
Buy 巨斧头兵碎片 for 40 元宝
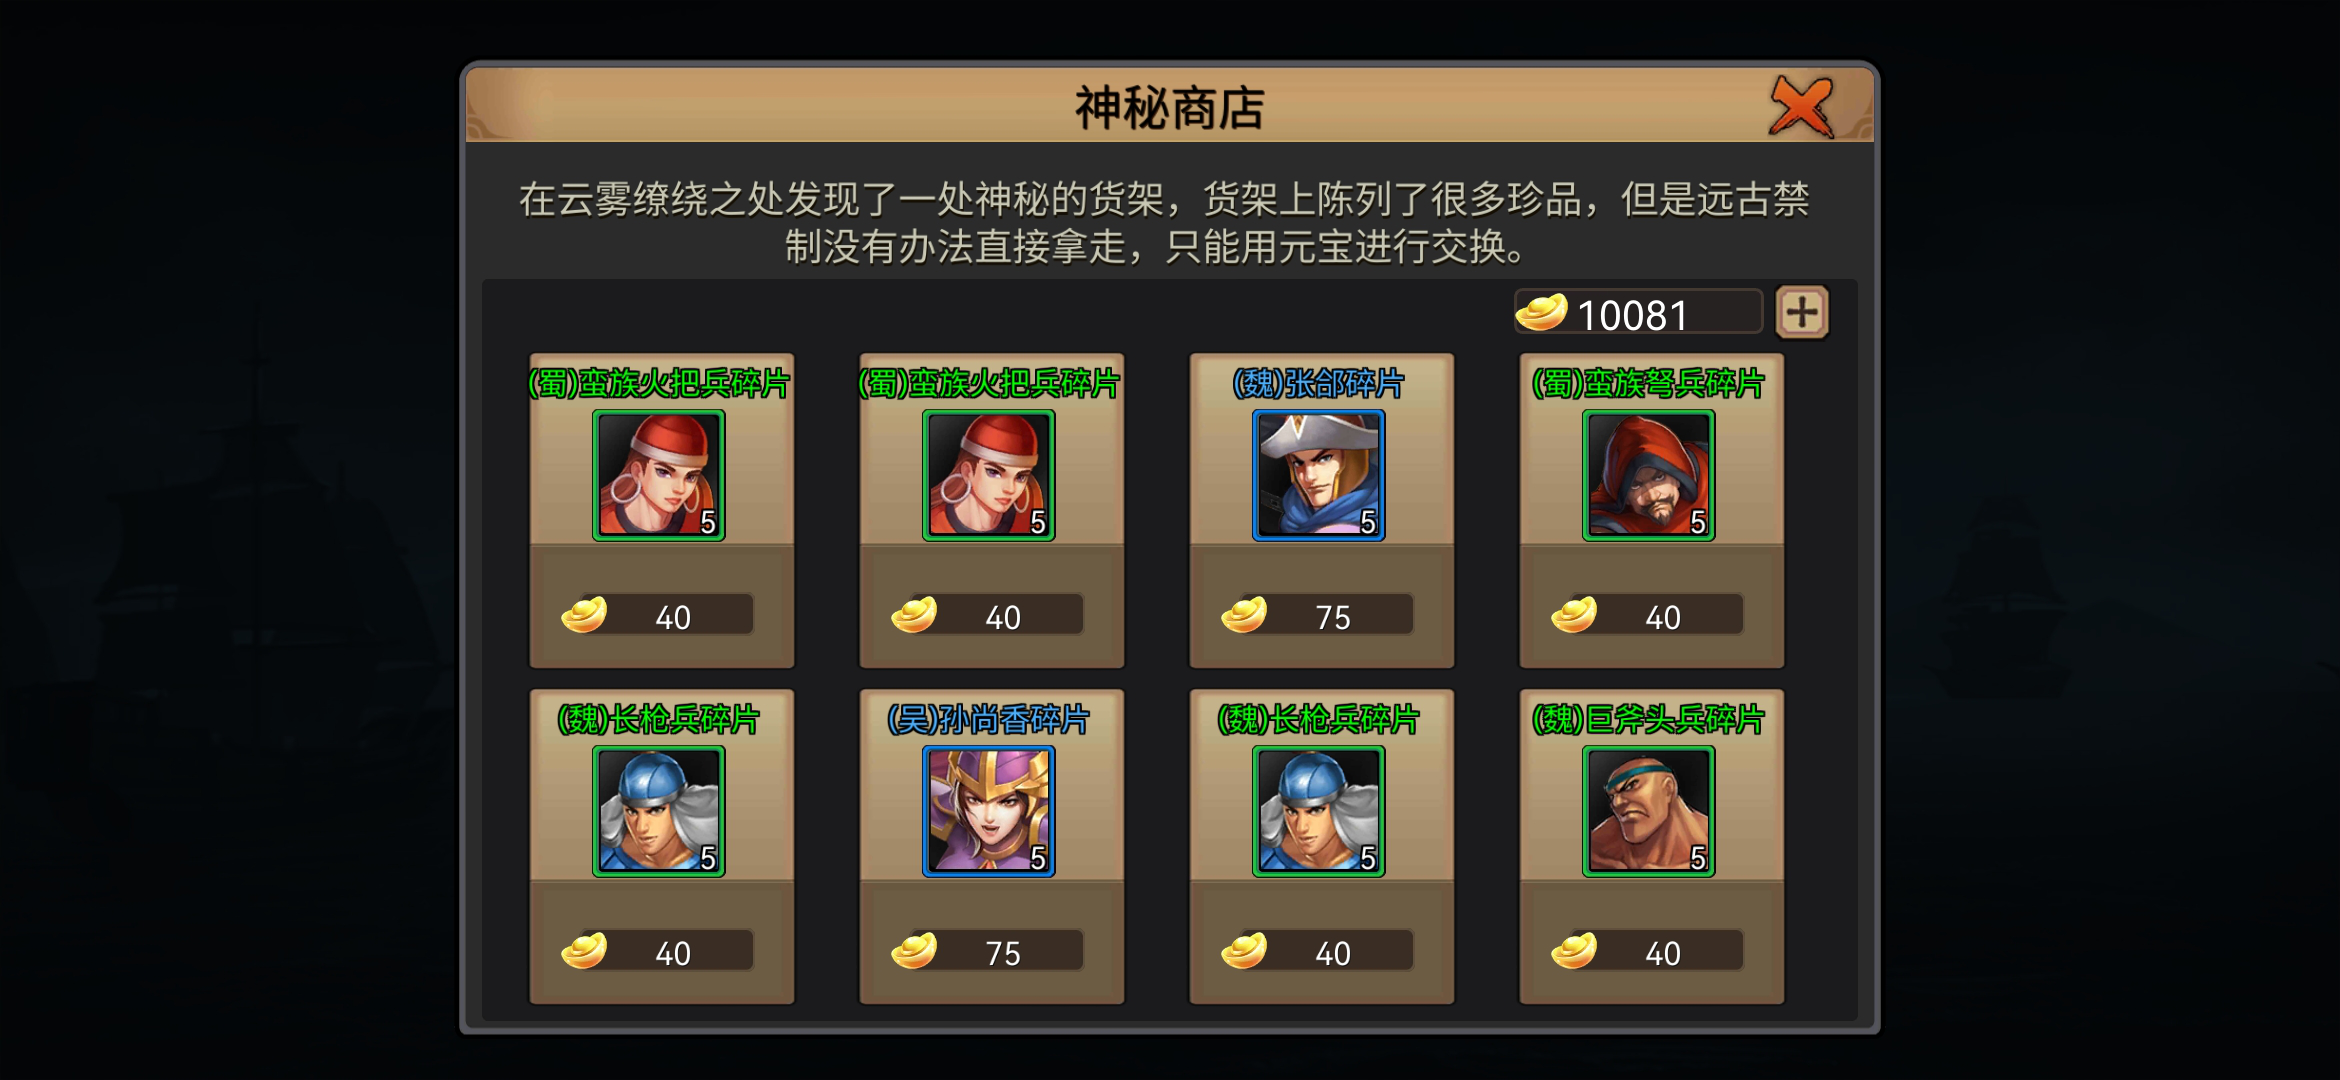coord(1648,950)
